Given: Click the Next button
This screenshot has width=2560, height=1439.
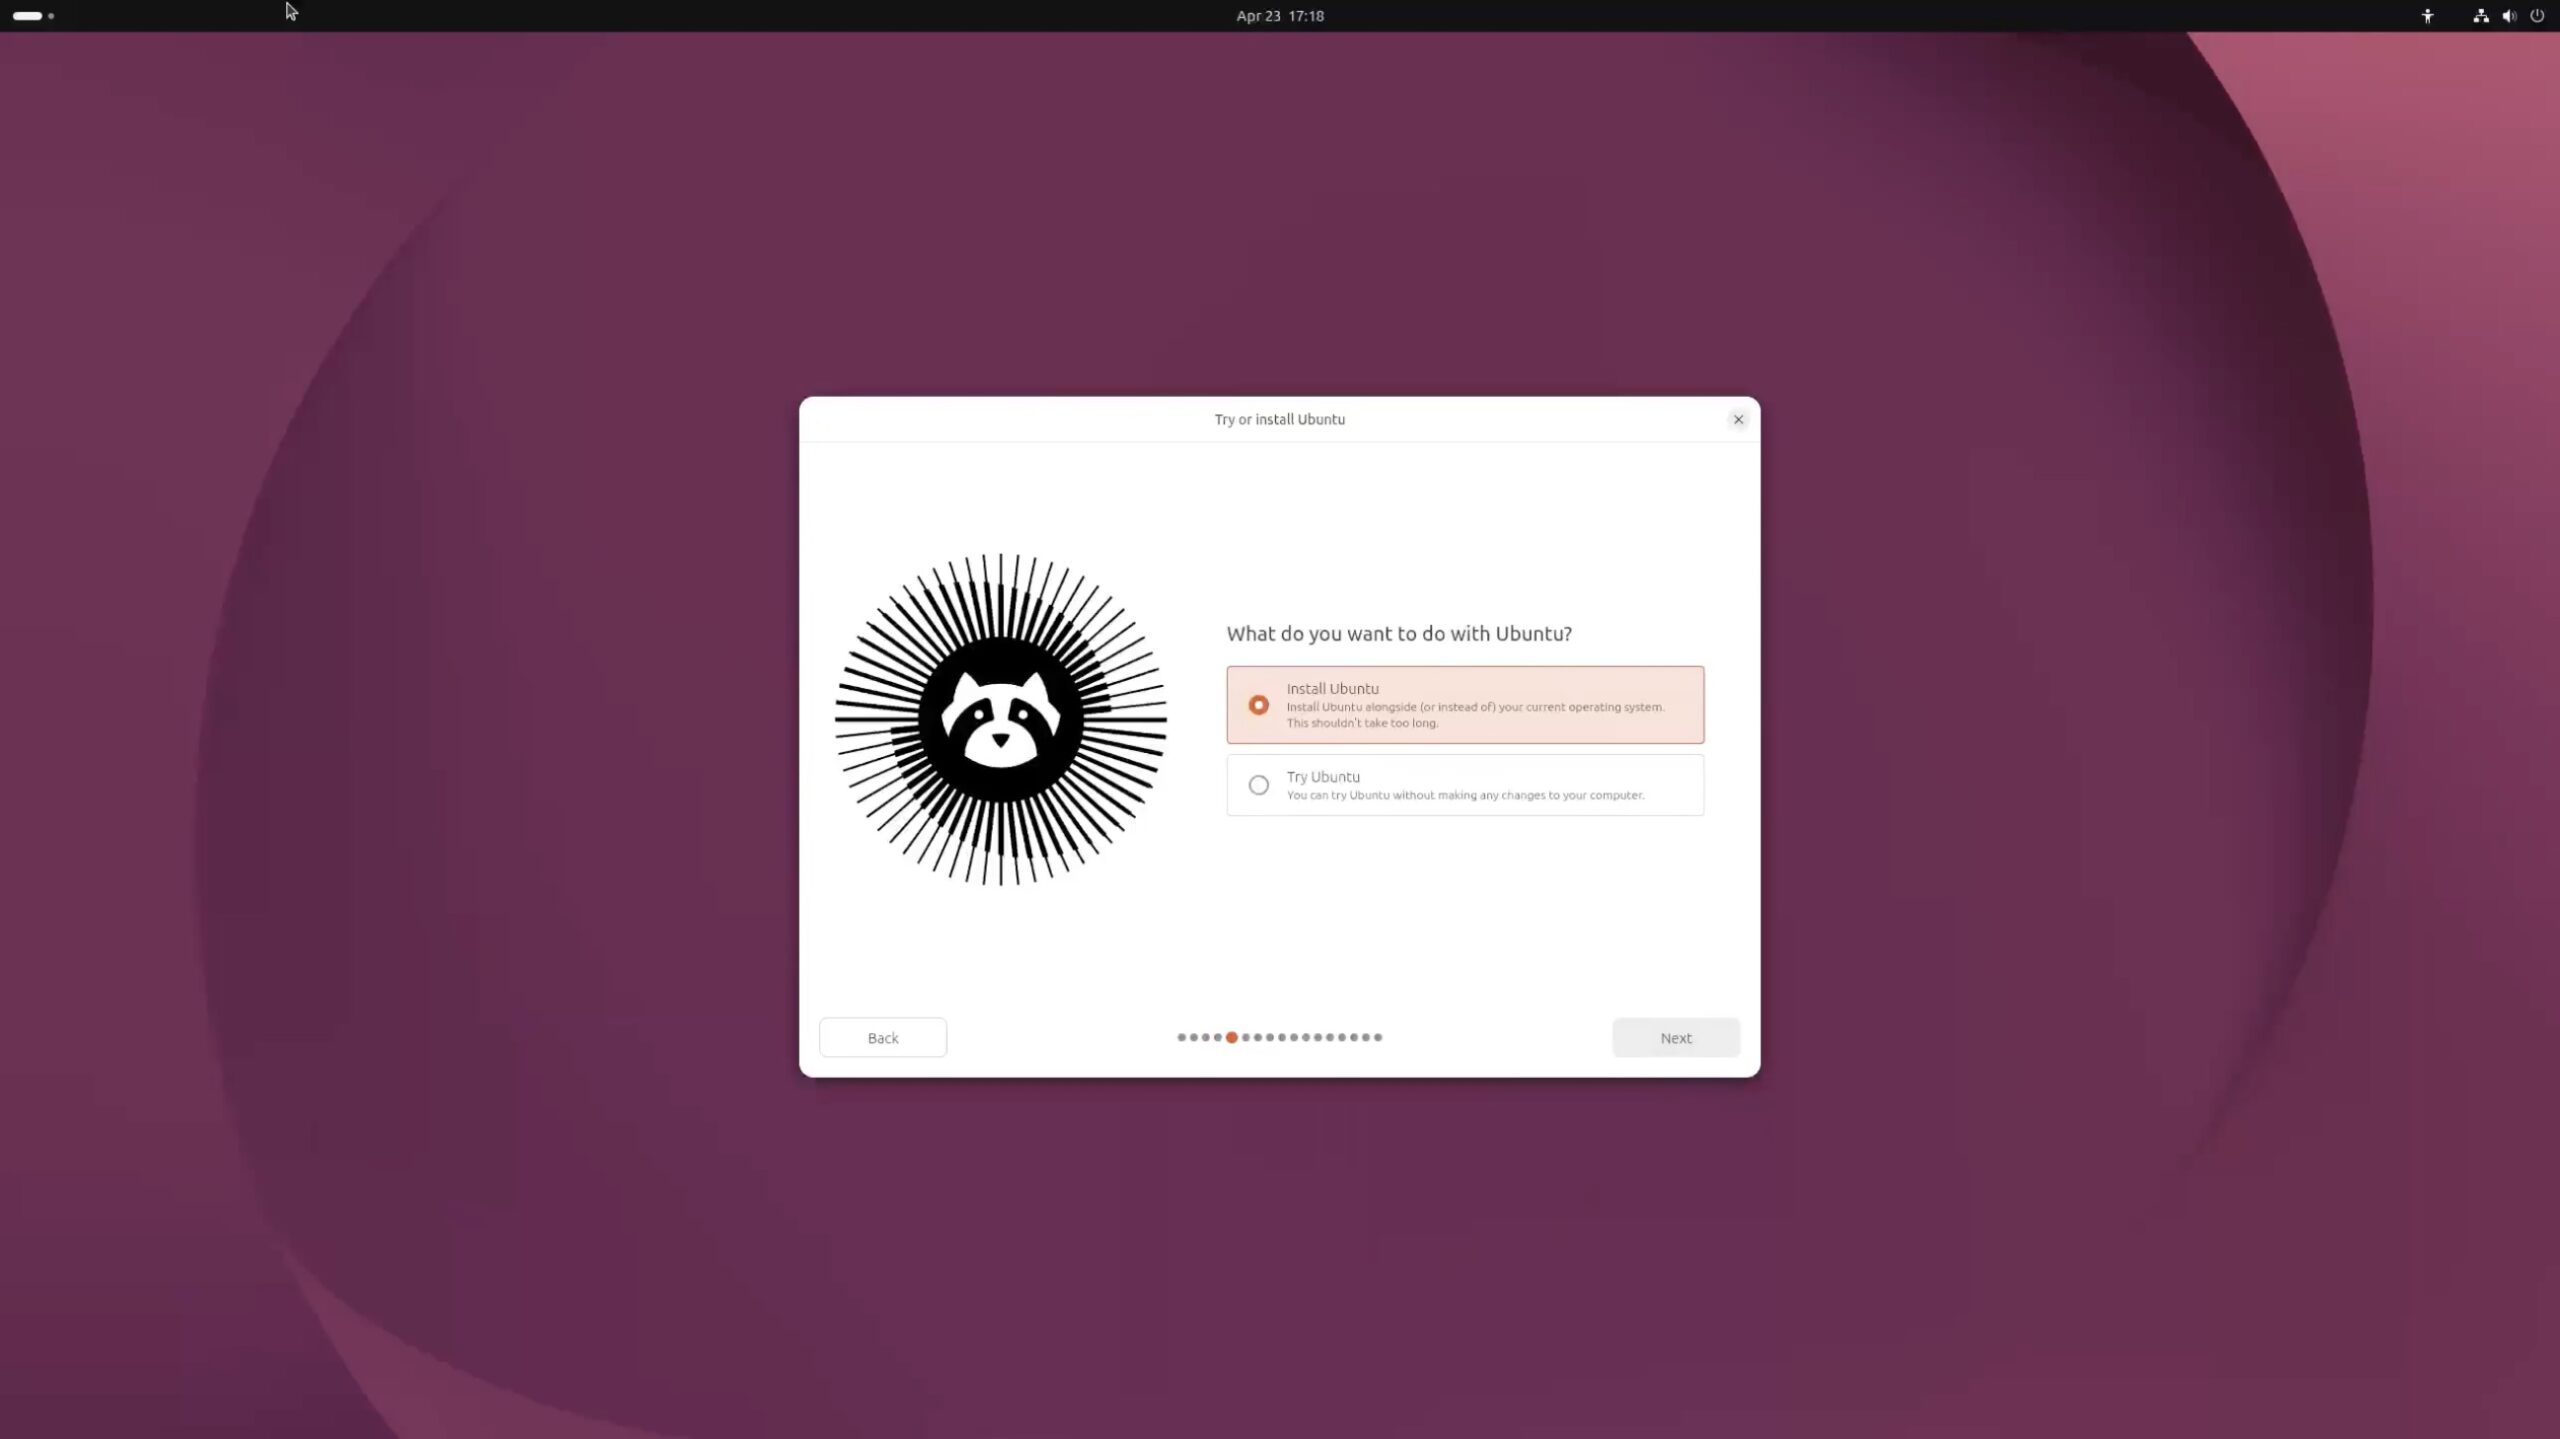Looking at the screenshot, I should [1675, 1038].
